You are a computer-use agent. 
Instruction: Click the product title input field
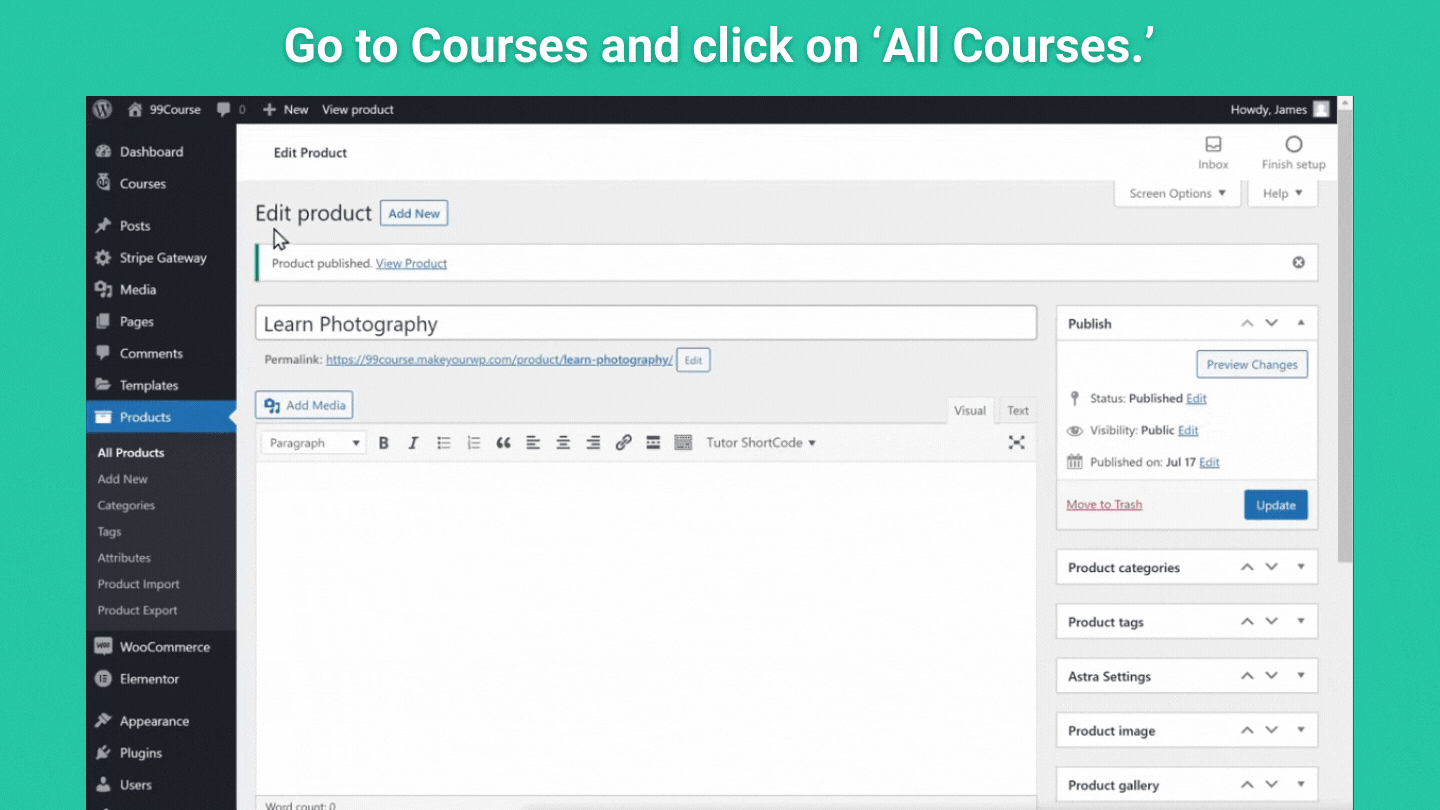(645, 324)
